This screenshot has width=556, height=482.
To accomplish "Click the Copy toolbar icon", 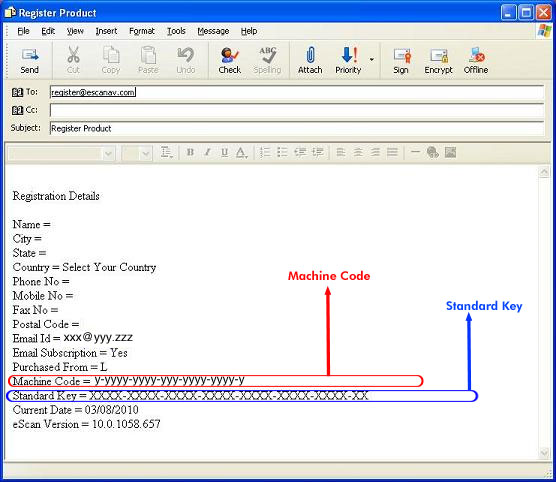I will [x=111, y=60].
